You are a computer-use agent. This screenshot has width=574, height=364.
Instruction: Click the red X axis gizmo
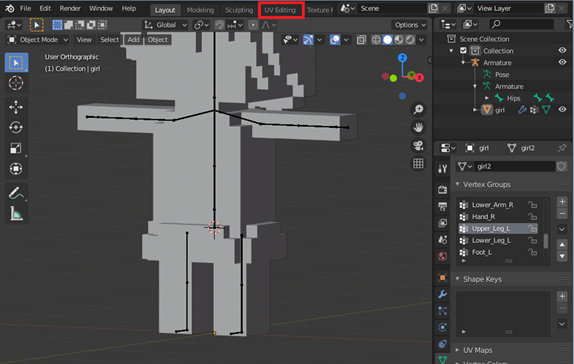point(420,78)
